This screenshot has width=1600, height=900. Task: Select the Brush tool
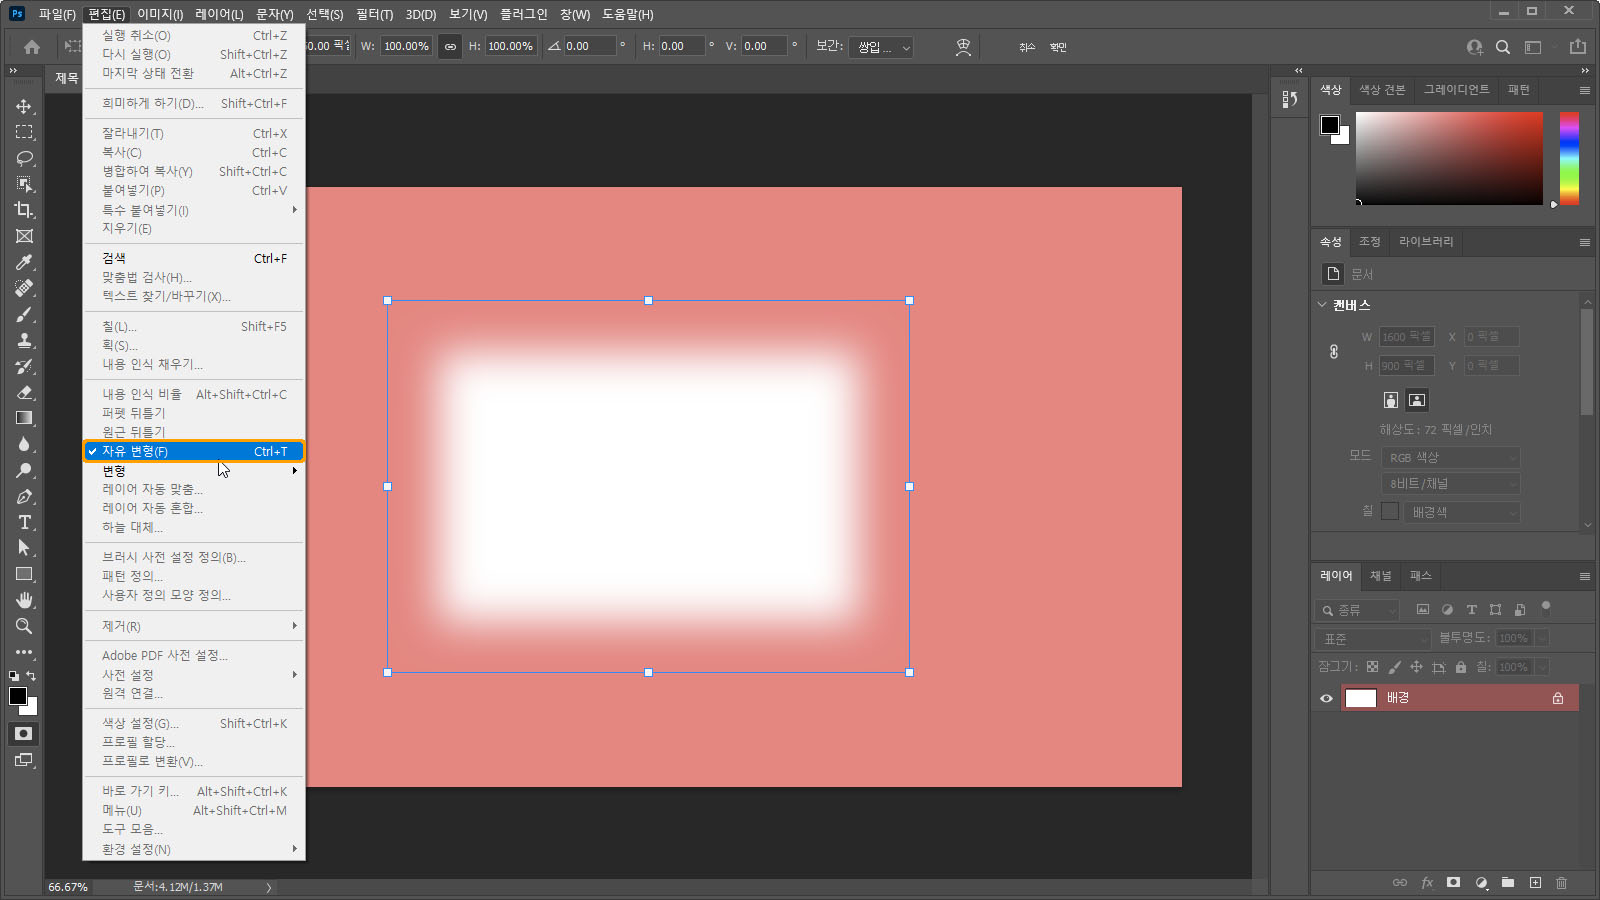pyautogui.click(x=24, y=314)
